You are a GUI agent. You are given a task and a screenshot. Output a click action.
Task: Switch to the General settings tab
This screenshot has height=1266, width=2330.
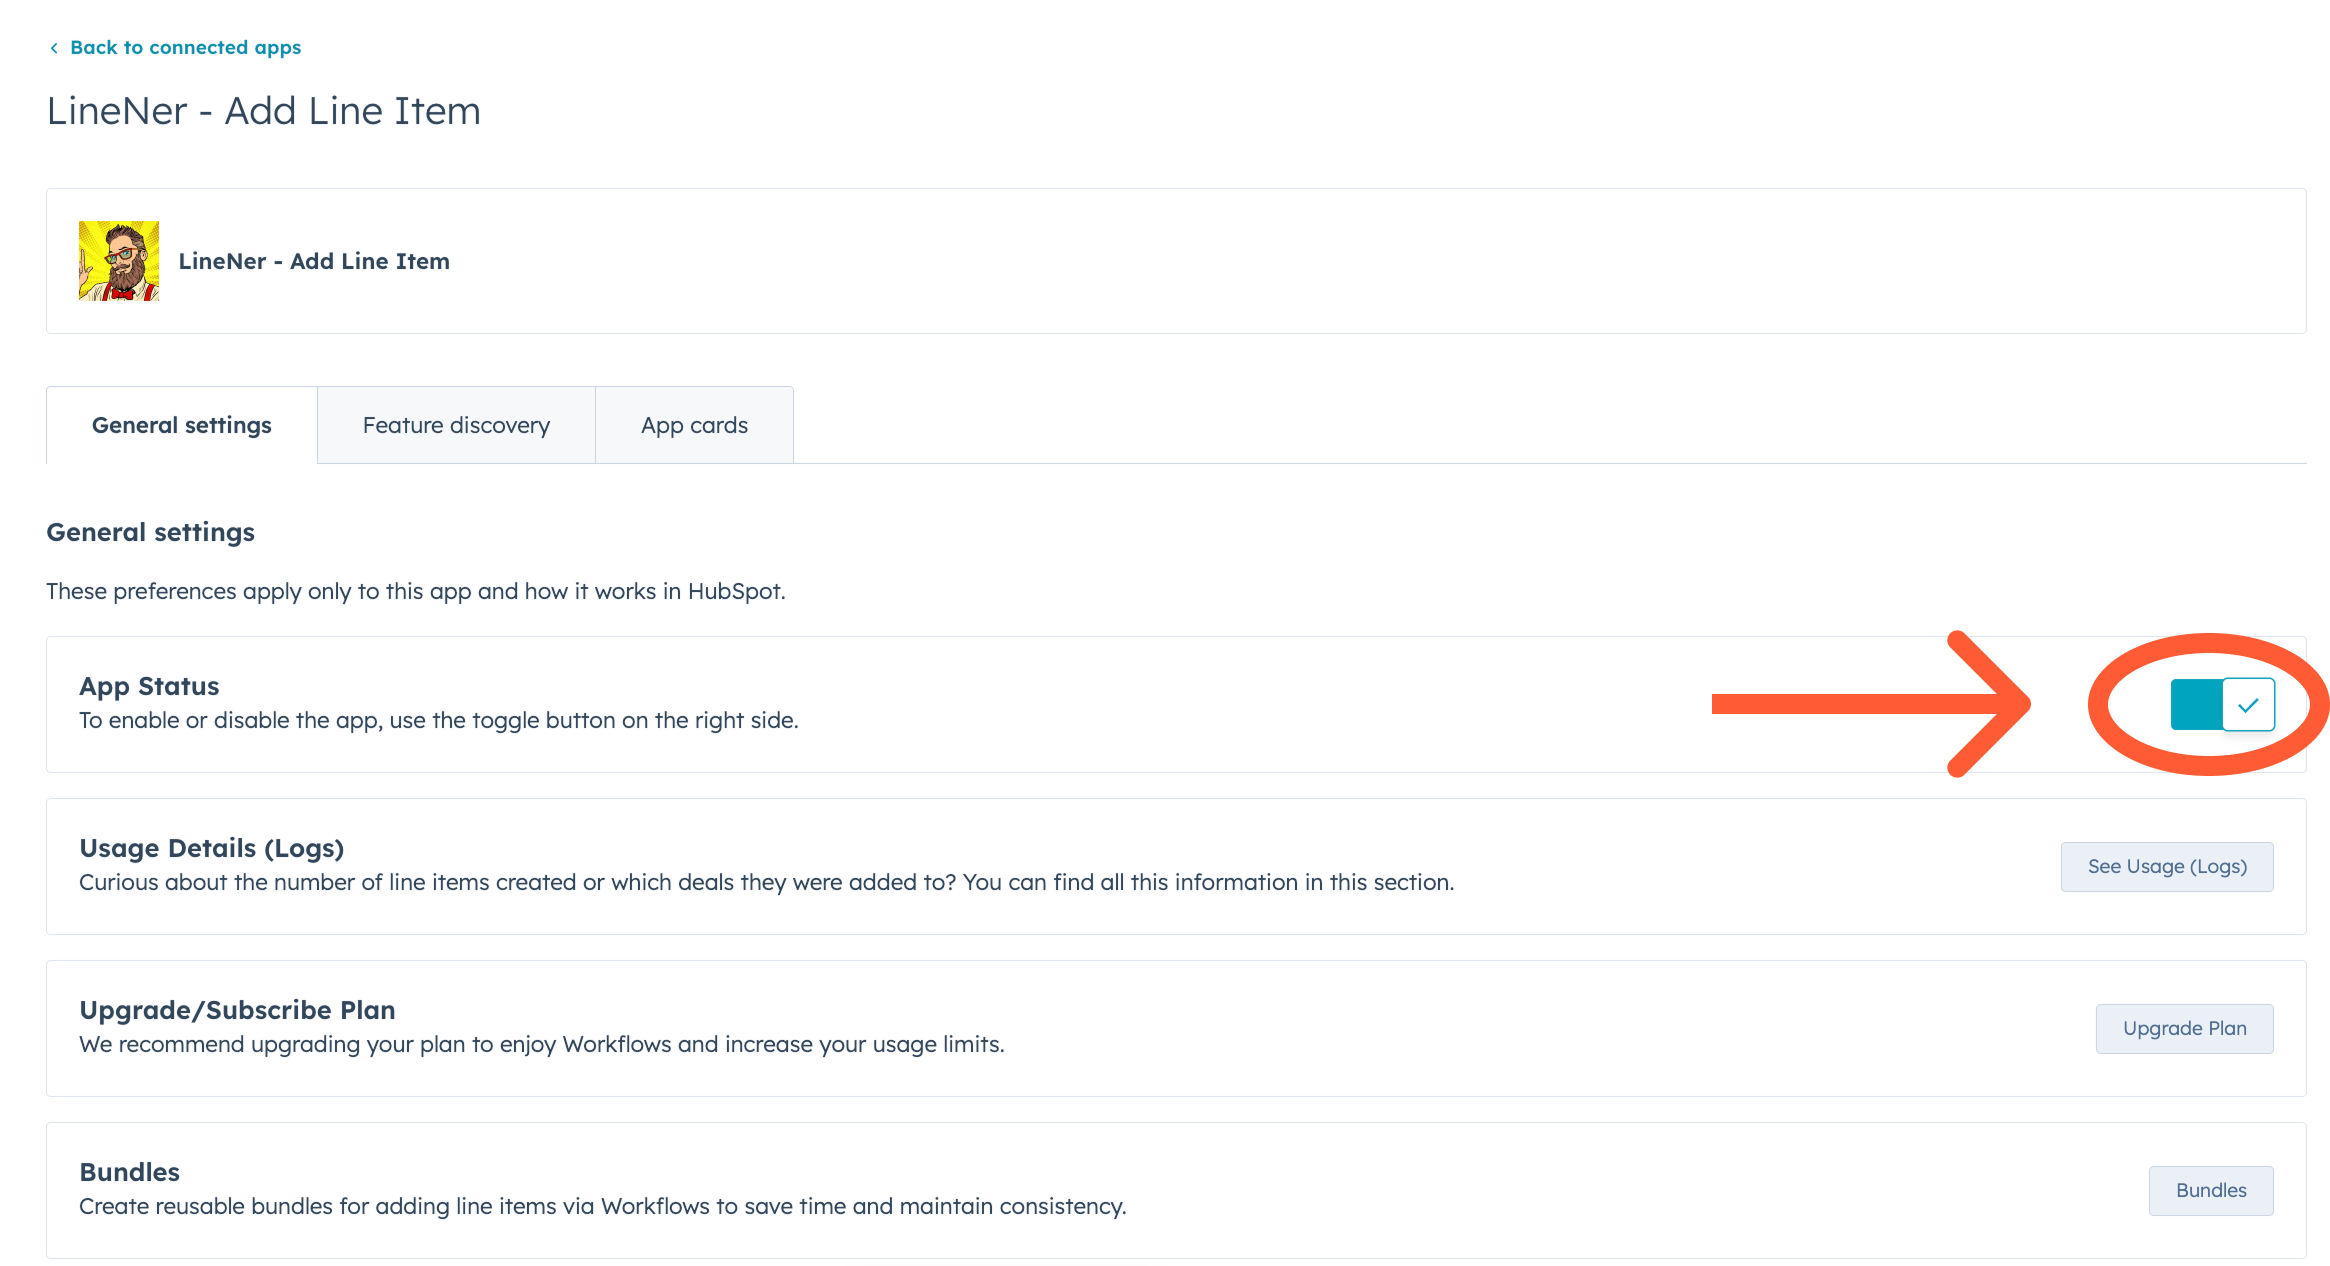point(182,425)
